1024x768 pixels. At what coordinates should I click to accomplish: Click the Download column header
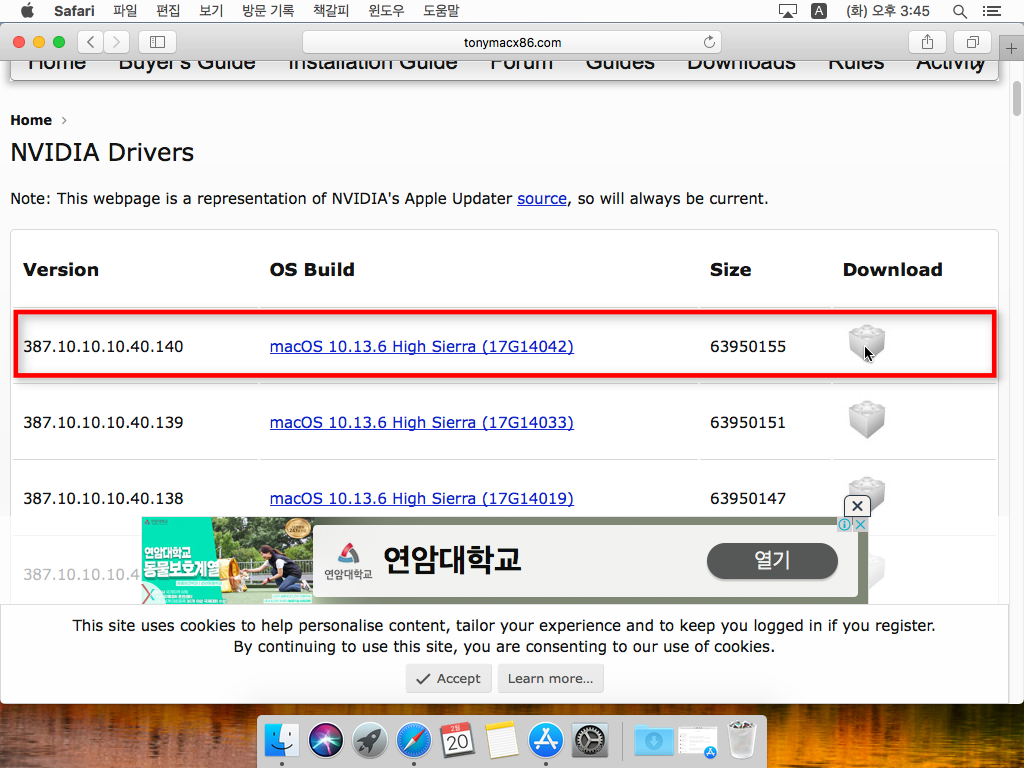point(892,270)
